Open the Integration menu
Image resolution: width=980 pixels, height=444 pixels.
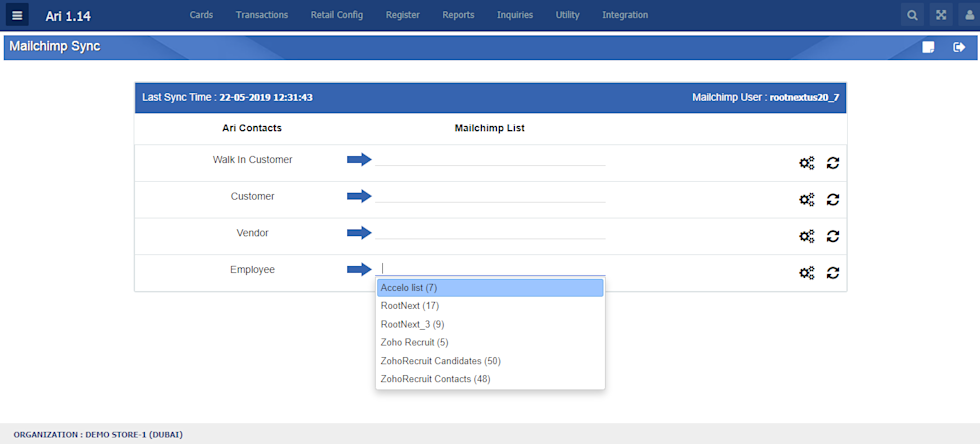click(x=625, y=15)
